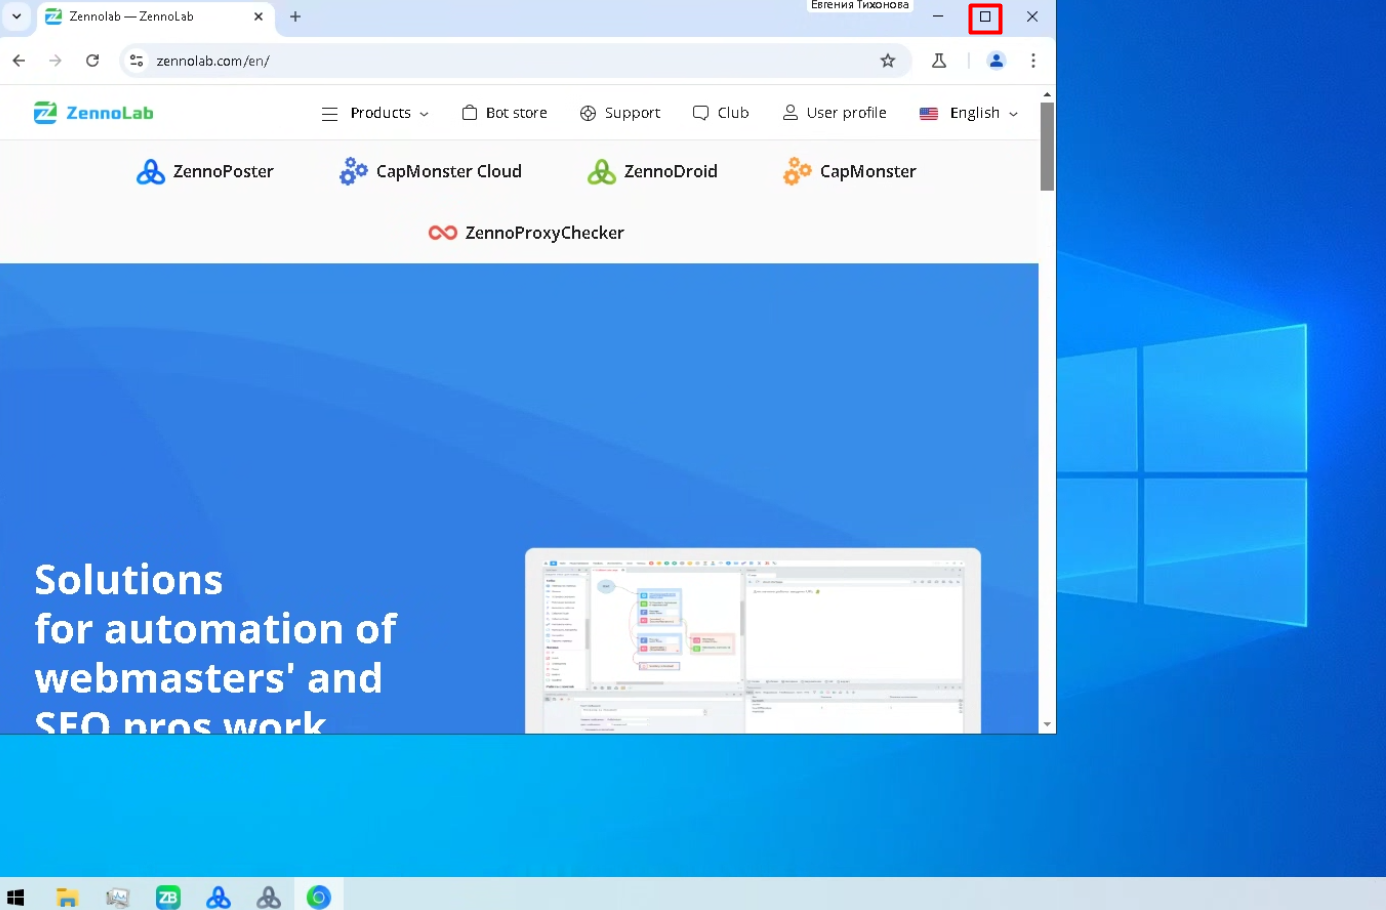The image size is (1386, 910).
Task: Open the green ZB taskbar app
Action: (168, 897)
